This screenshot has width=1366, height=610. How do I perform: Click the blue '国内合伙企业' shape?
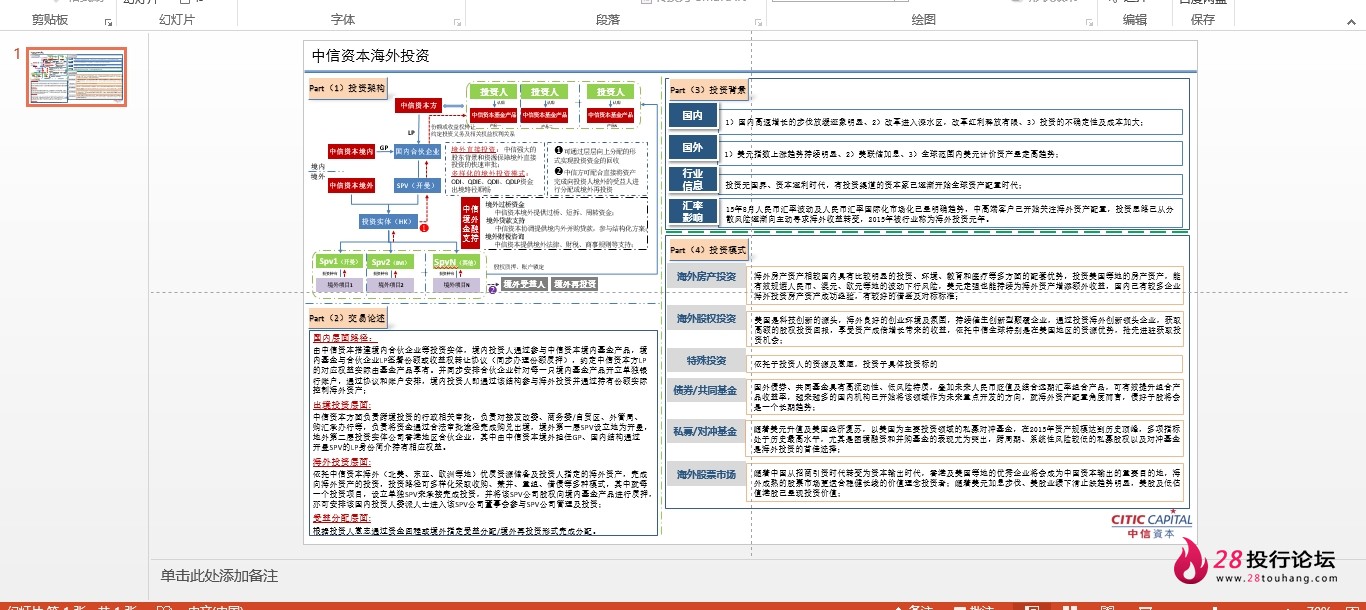click(x=417, y=151)
